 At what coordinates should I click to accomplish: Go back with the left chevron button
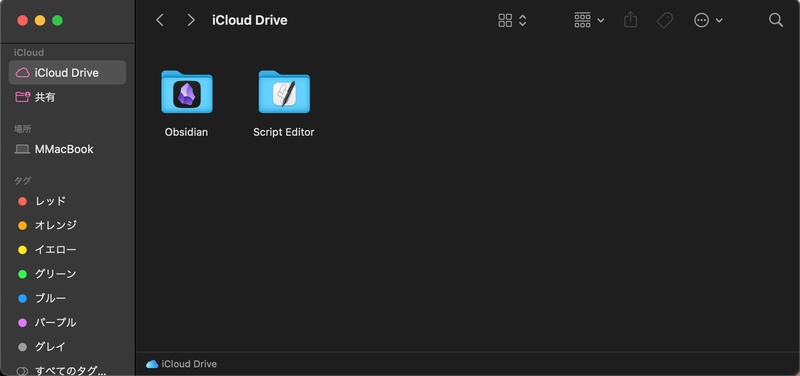coord(160,20)
